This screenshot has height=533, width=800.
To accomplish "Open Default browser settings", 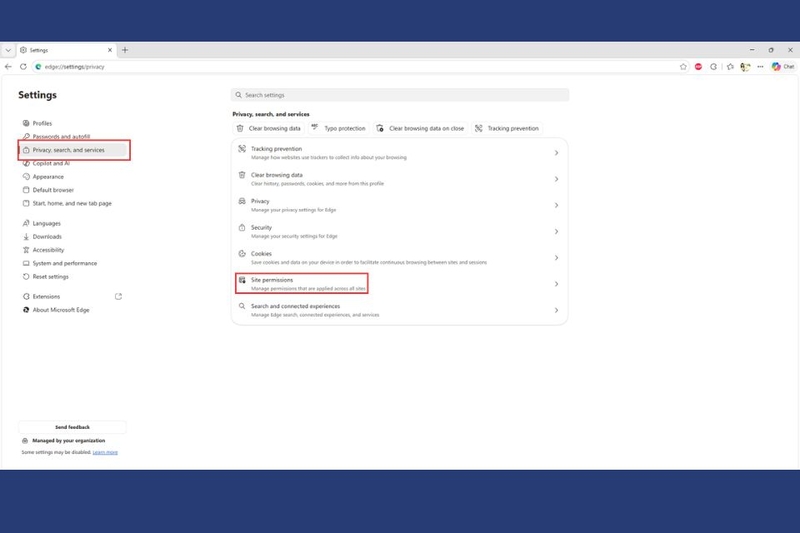I will tap(53, 190).
